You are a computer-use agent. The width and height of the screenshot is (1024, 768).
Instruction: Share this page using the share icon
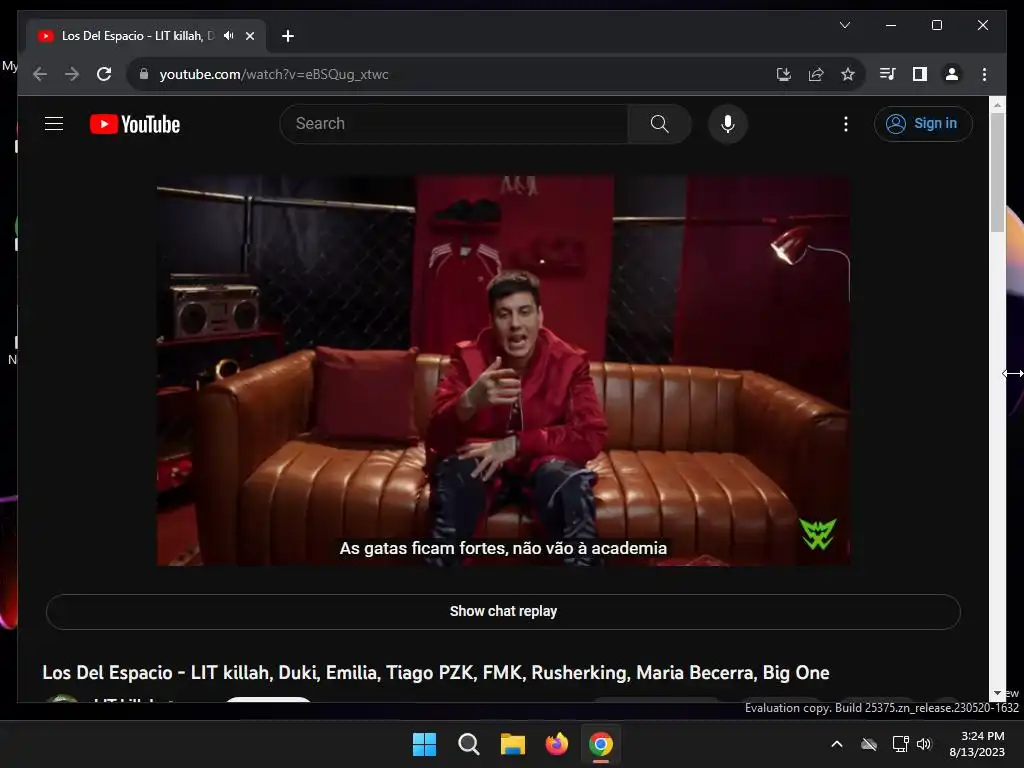point(816,74)
